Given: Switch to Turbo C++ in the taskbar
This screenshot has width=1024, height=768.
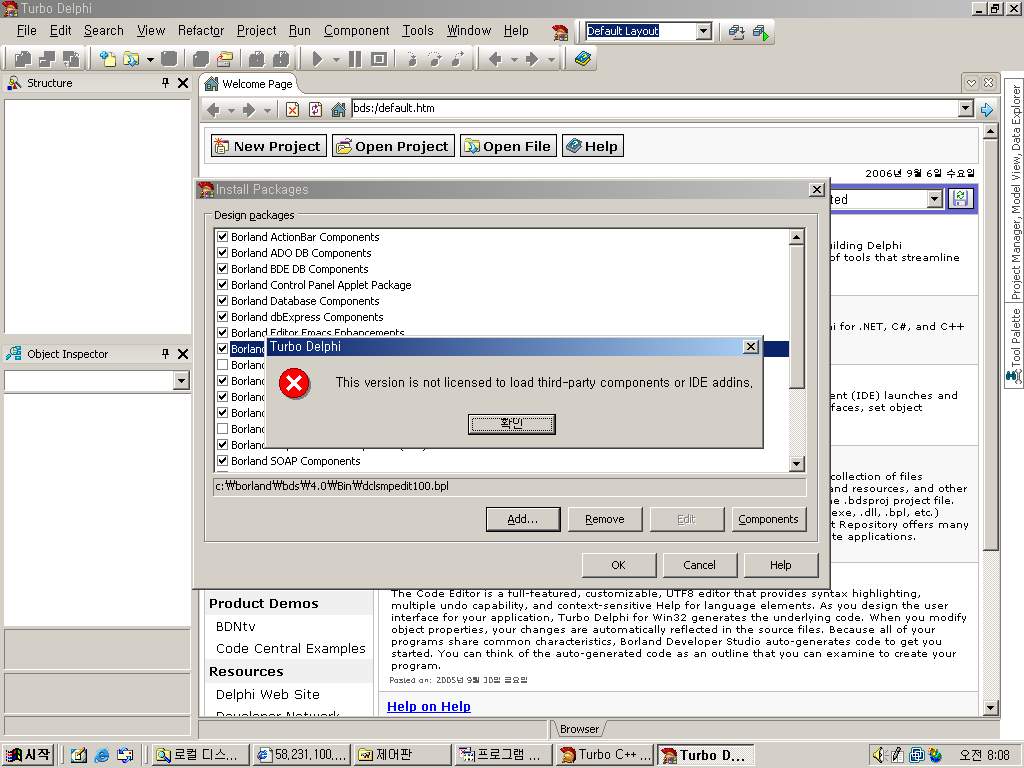Looking at the screenshot, I should click(604, 755).
